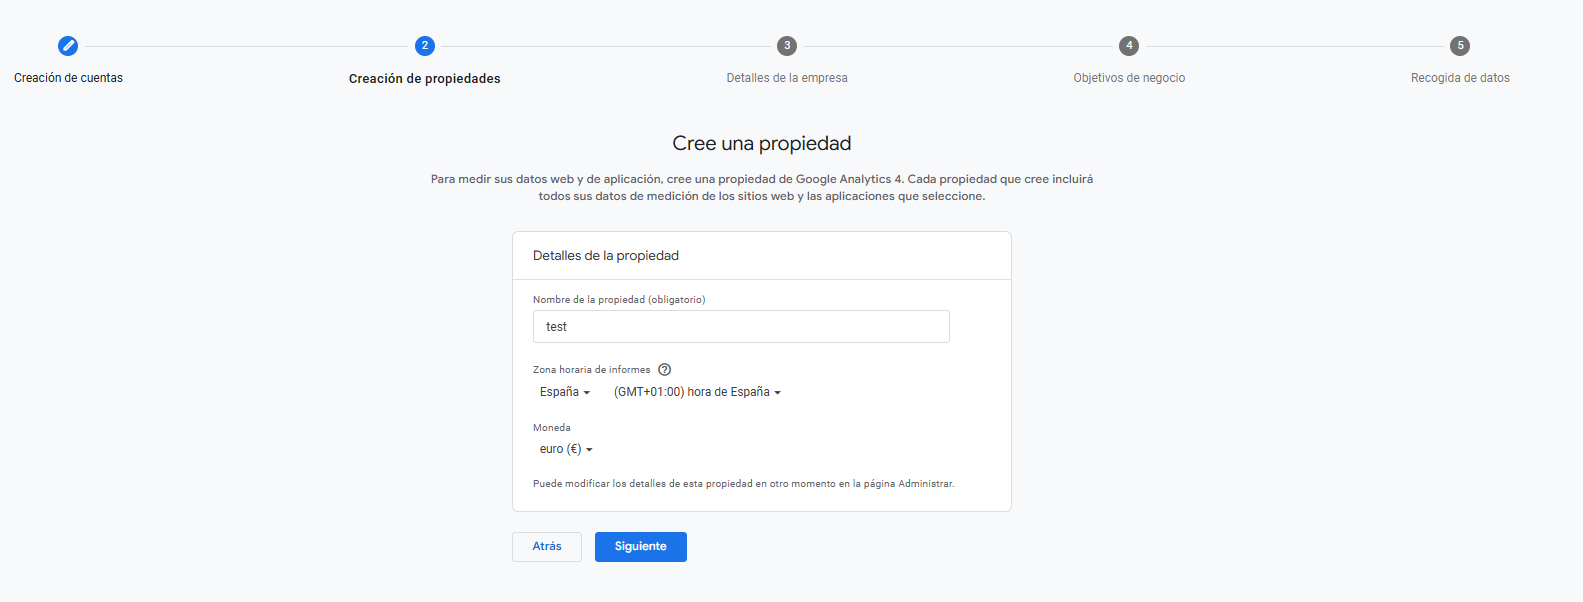1583x602 pixels.
Task: Click the step 3 circle icon
Action: click(x=787, y=46)
